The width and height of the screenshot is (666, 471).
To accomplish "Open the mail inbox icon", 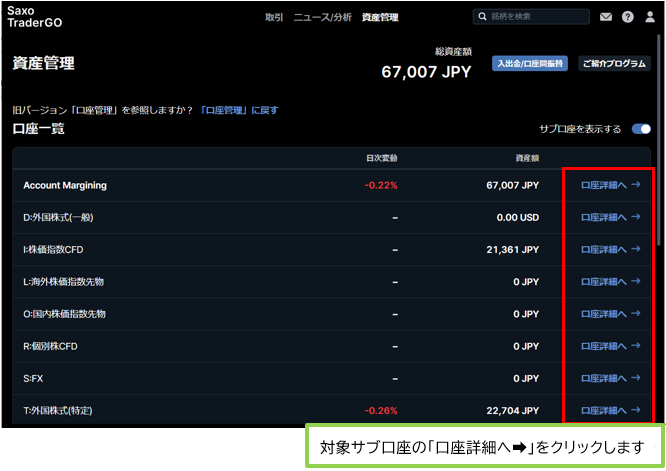I will point(606,17).
